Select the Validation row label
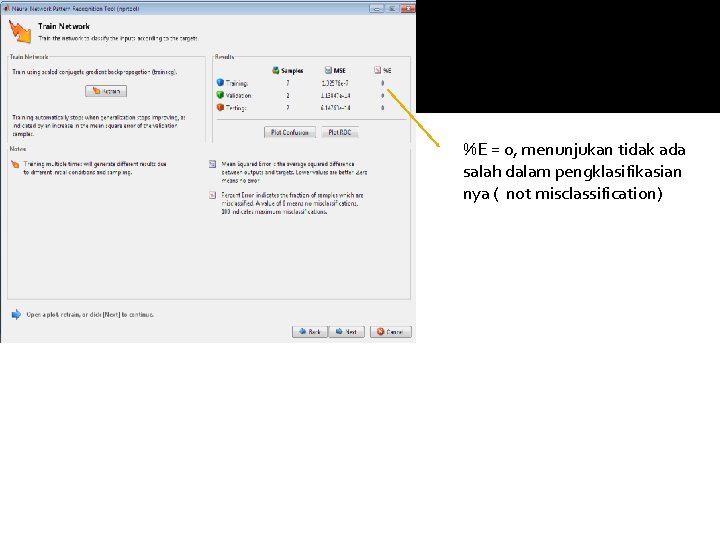Image resolution: width=720 pixels, height=540 pixels. tap(238, 96)
